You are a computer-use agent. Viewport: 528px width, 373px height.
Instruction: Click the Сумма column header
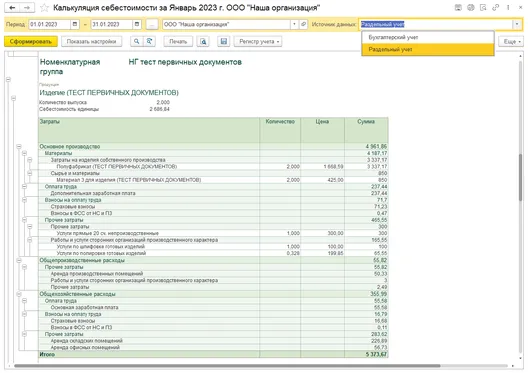[366, 130]
